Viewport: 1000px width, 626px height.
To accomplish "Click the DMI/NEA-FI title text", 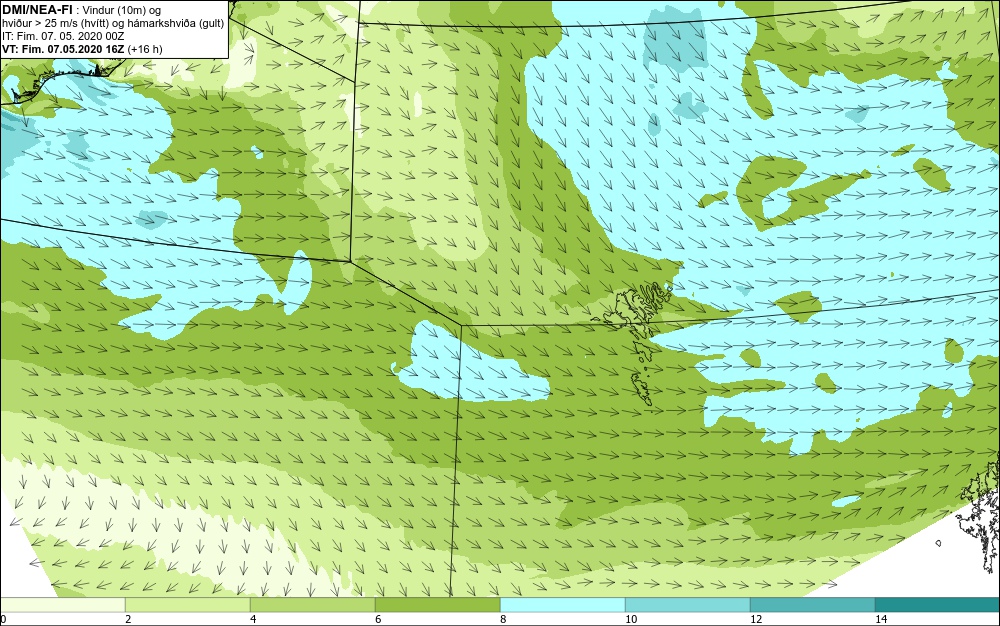I will [x=37, y=10].
